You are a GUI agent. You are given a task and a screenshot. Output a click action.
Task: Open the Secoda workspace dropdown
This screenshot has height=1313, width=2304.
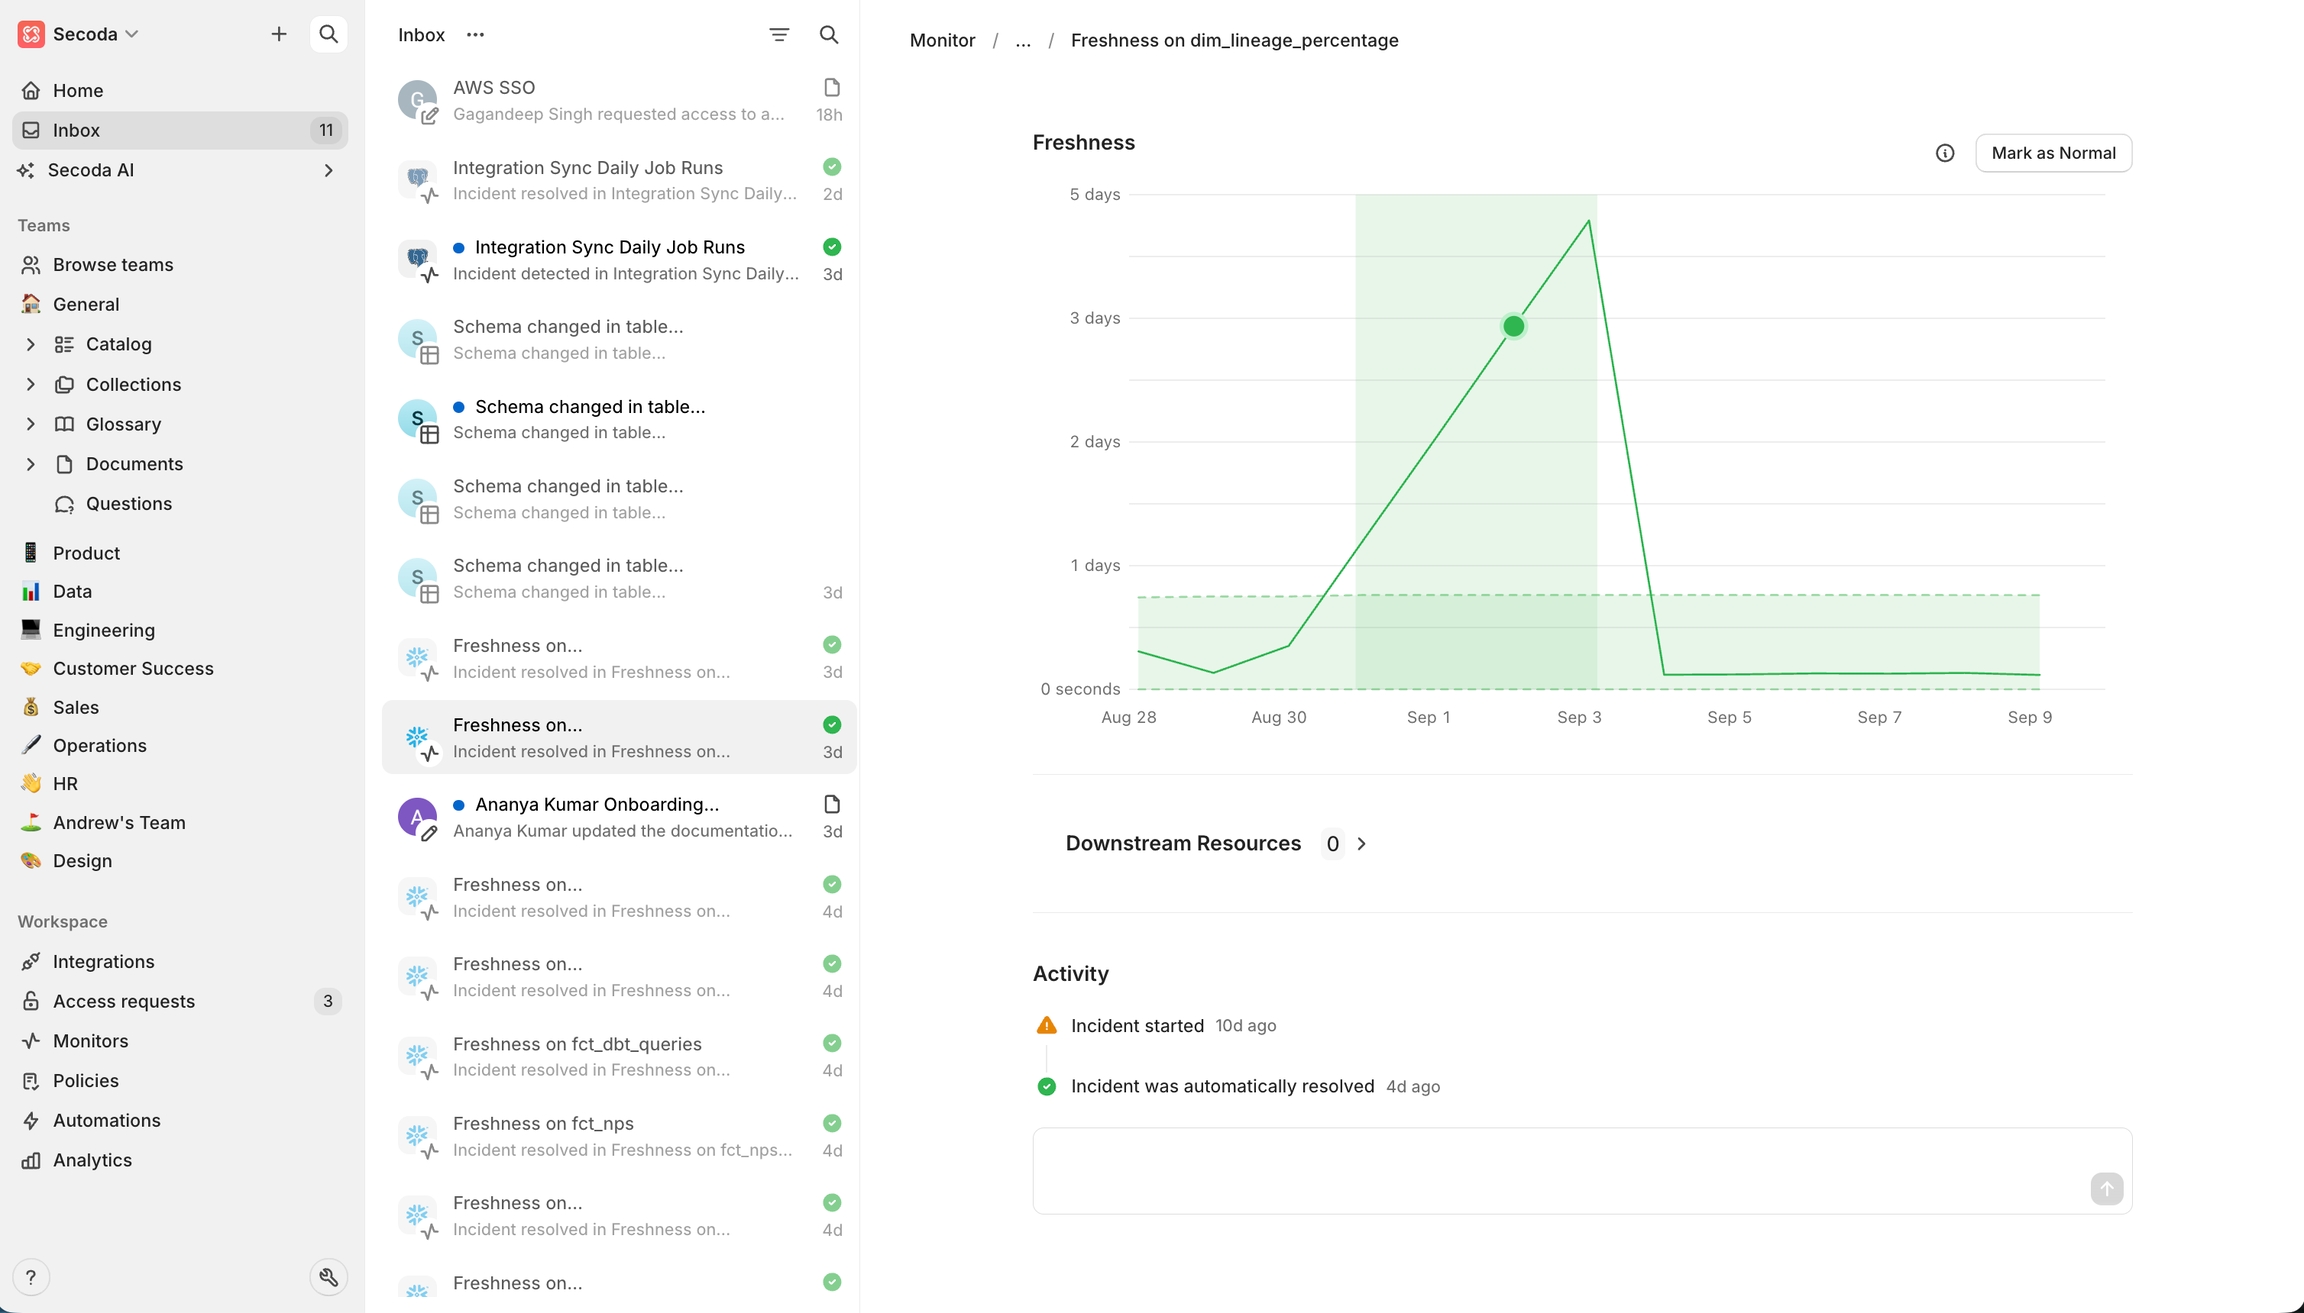[85, 34]
